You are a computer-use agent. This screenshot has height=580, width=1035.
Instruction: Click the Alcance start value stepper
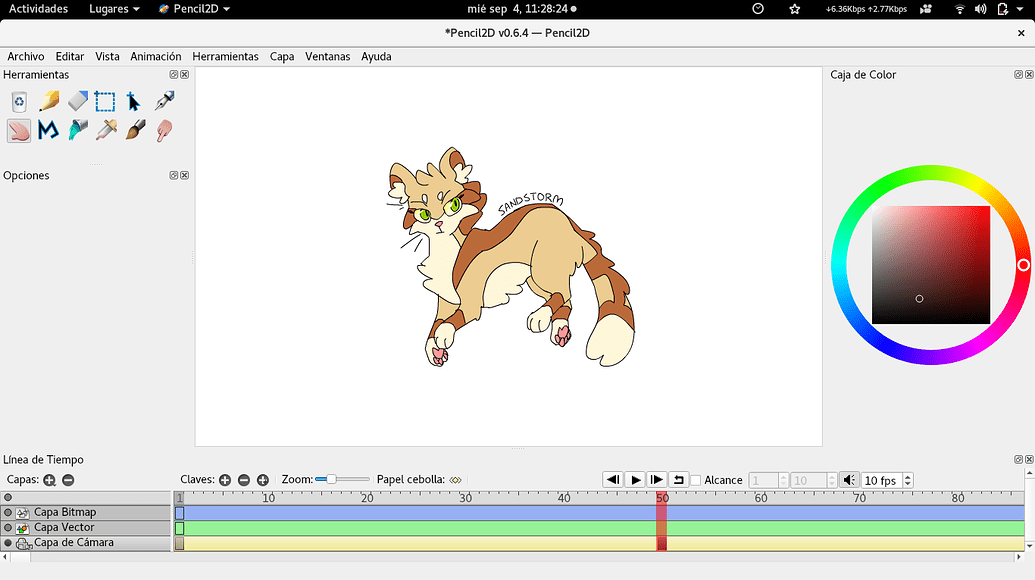(x=783, y=480)
